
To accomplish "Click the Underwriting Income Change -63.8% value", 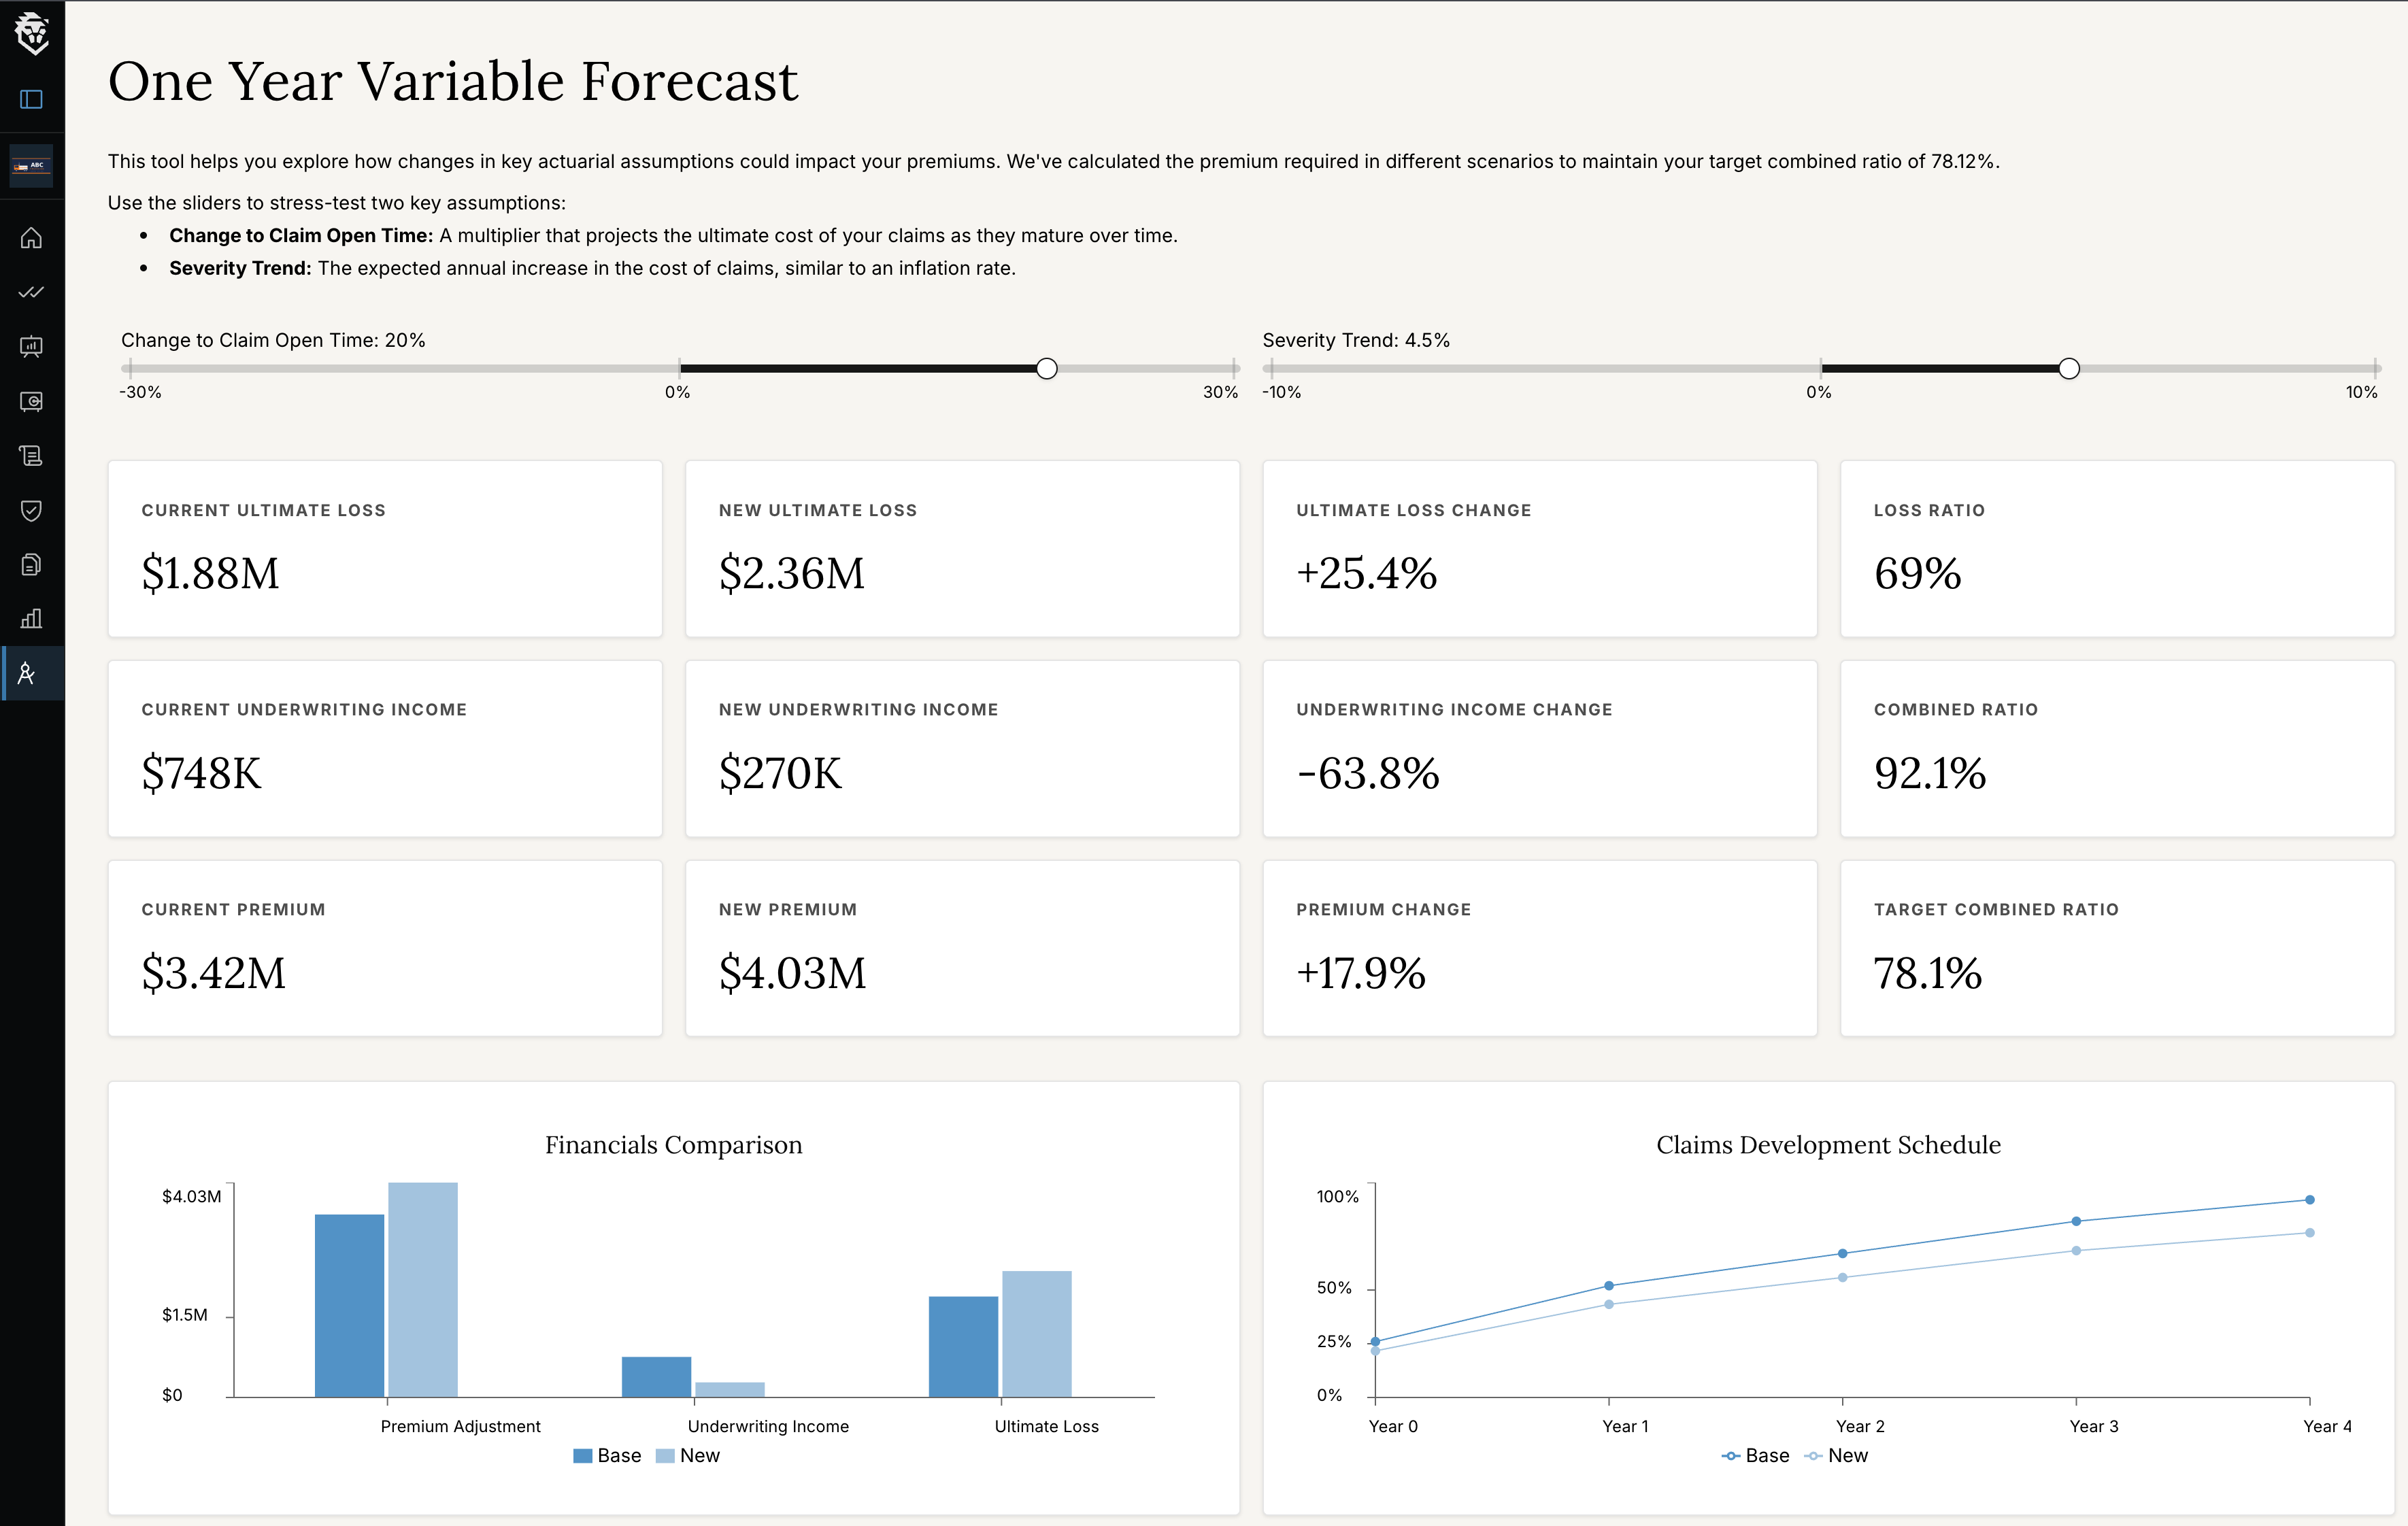I will click(x=1367, y=773).
